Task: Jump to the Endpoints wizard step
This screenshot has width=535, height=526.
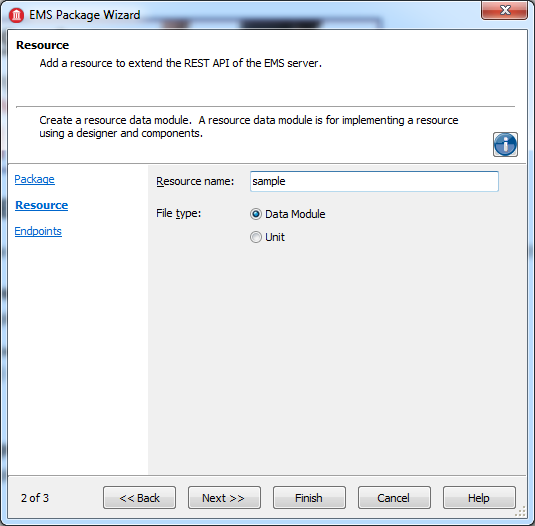Action: point(38,231)
